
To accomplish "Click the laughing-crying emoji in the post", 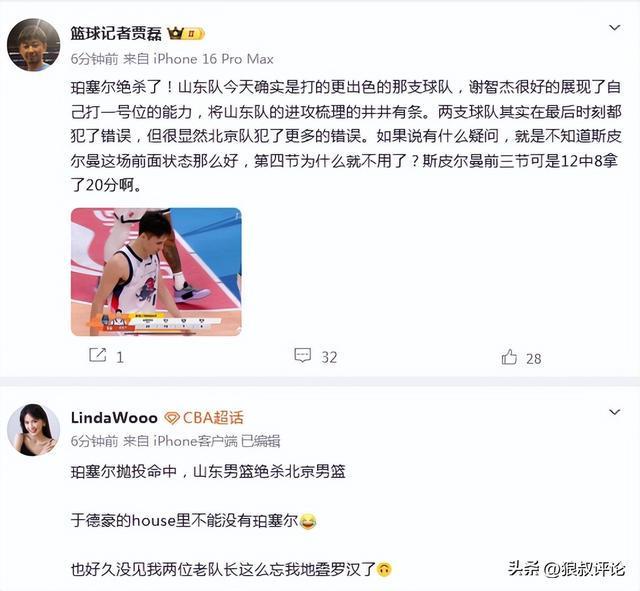I will coord(308,521).
